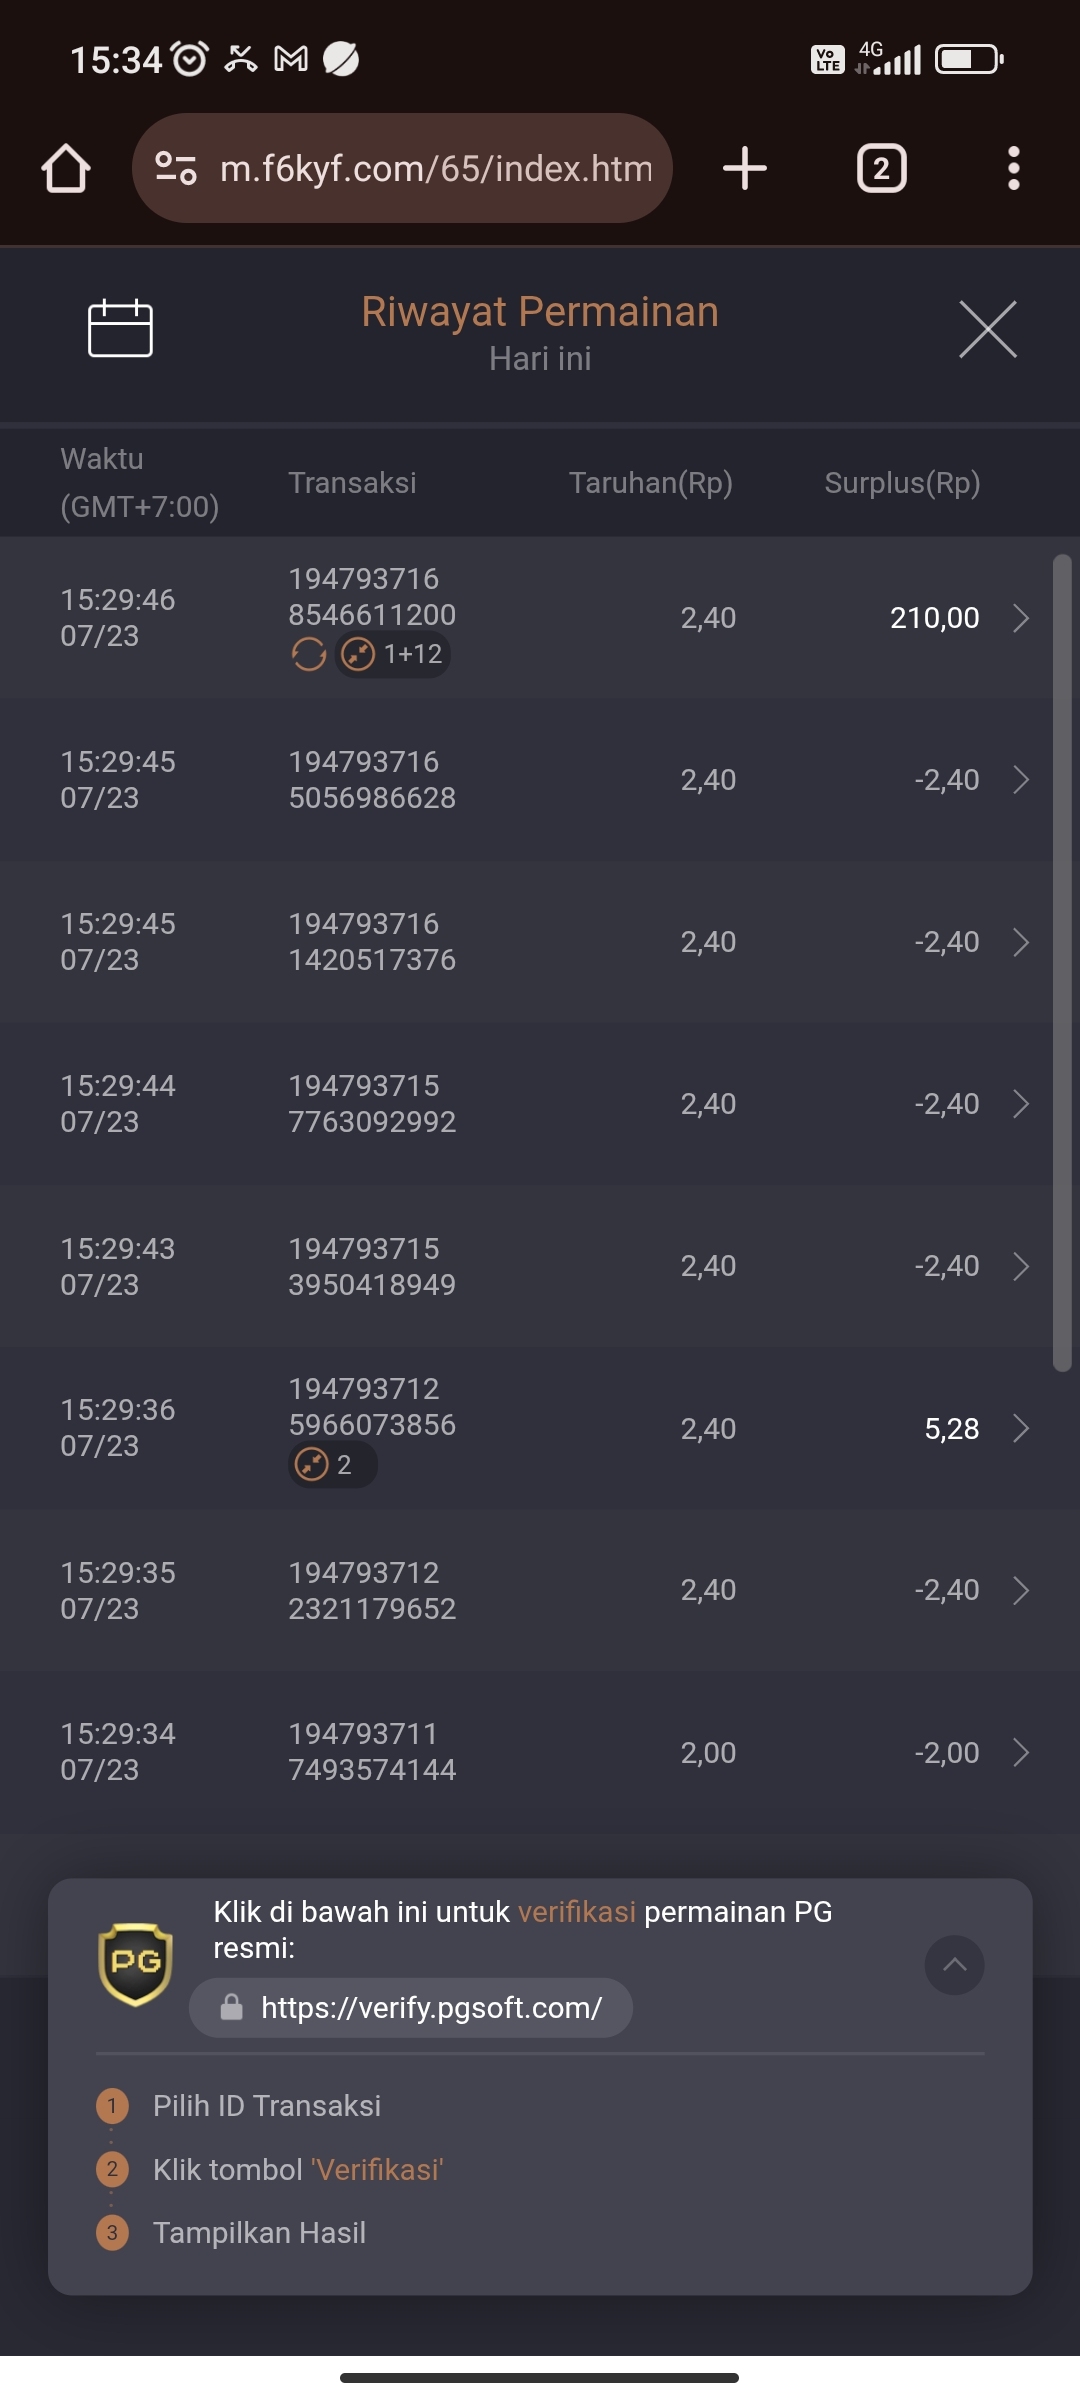Open the calendar date picker icon
The image size is (1080, 2400).
(120, 328)
